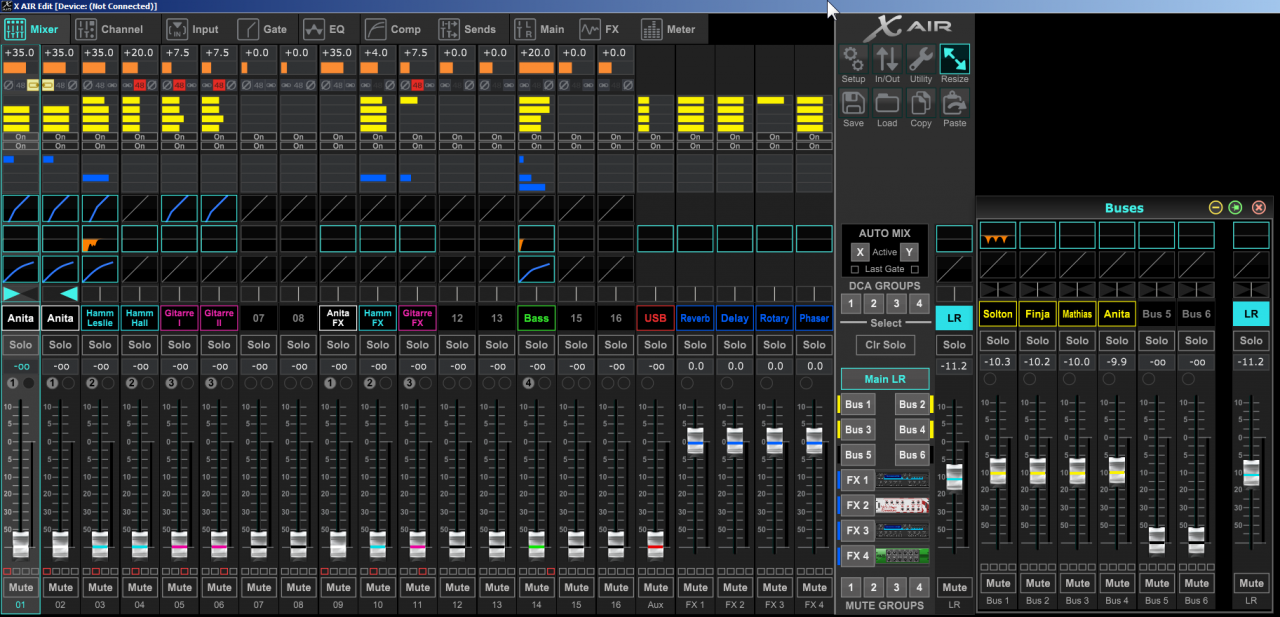The image size is (1280, 617).
Task: Mute the Finja bus
Action: point(1037,583)
